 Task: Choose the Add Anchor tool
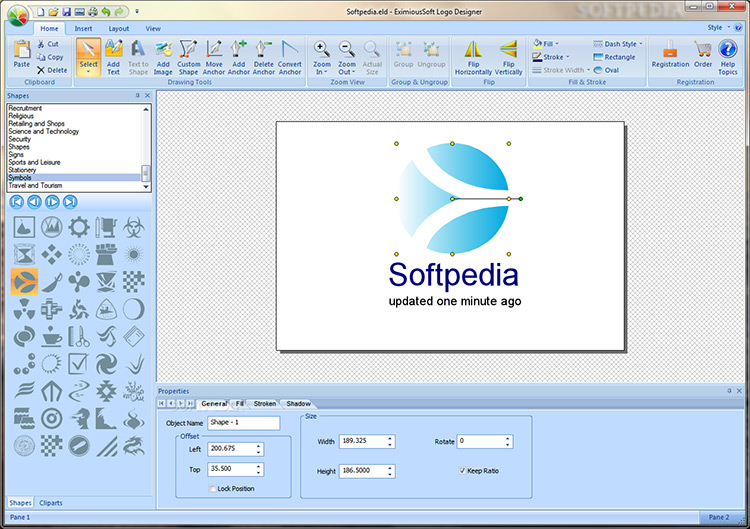[239, 57]
